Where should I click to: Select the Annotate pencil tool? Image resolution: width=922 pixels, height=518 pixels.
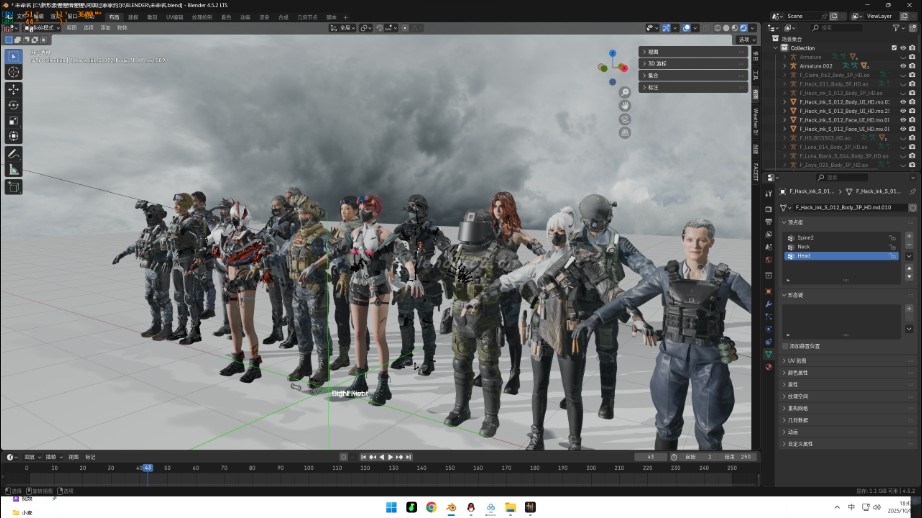pyautogui.click(x=14, y=153)
